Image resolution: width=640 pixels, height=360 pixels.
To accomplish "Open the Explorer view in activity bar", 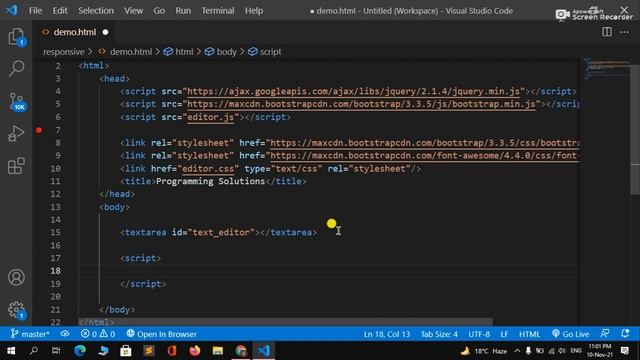I will coord(16,37).
